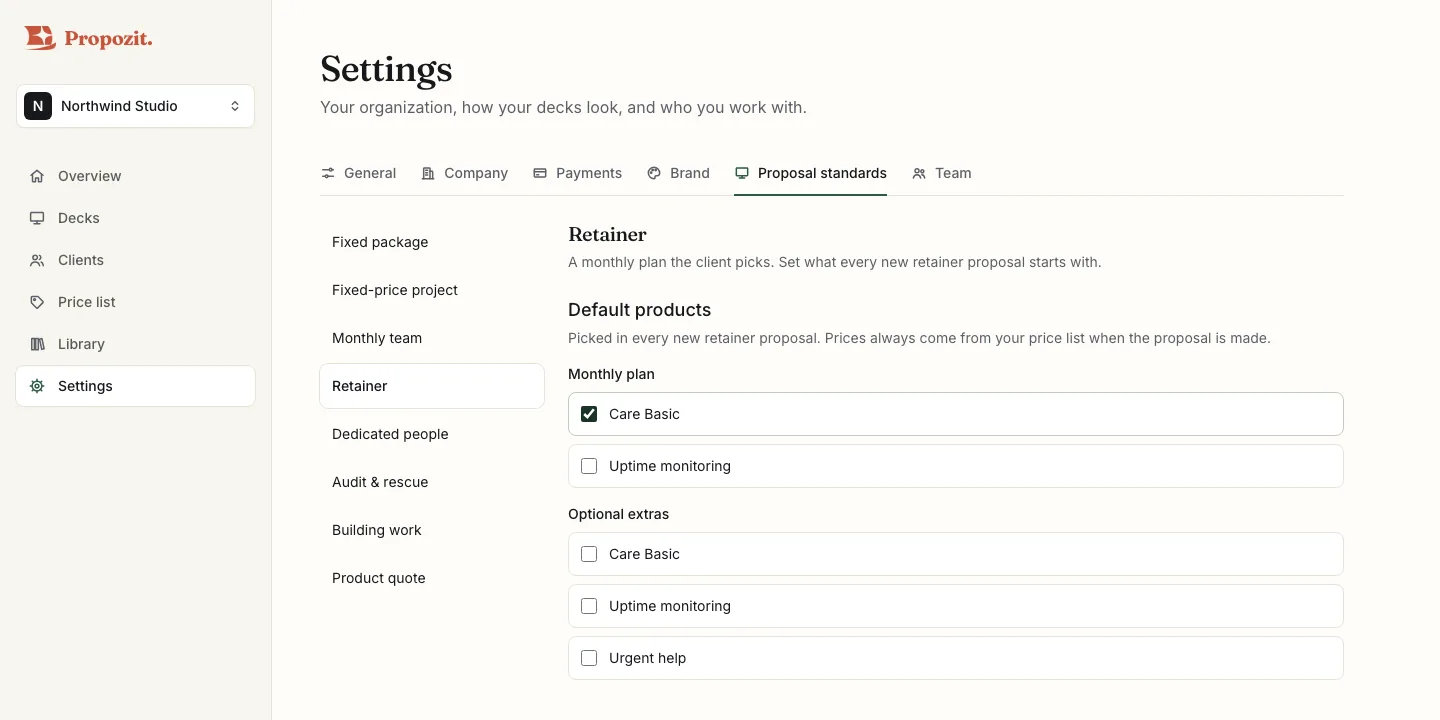The height and width of the screenshot is (720, 1440).
Task: Tick Uptime monitoring under Optional extras
Action: tap(589, 606)
